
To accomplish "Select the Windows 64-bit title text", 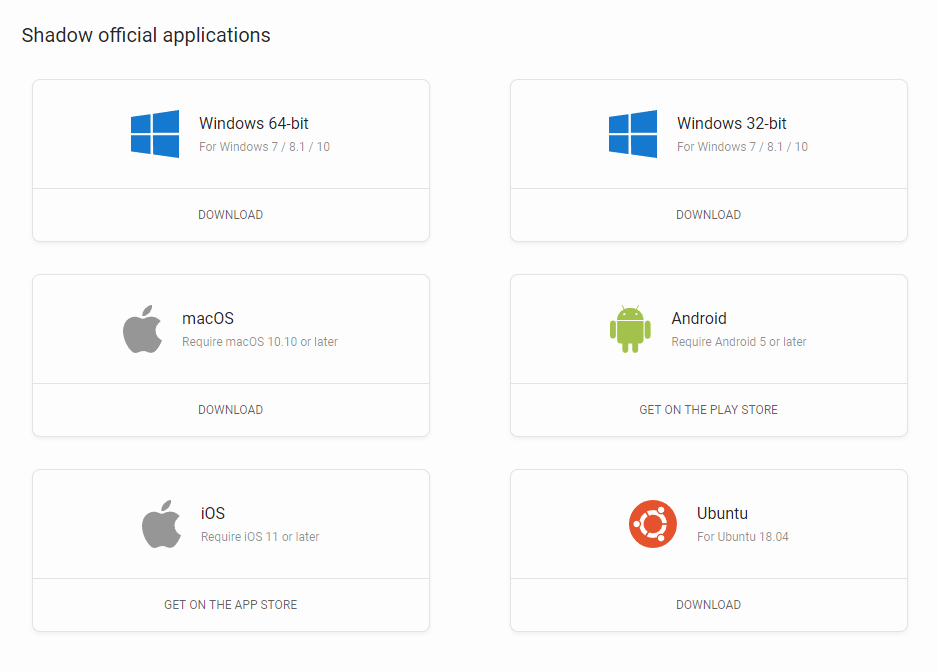I will 254,124.
